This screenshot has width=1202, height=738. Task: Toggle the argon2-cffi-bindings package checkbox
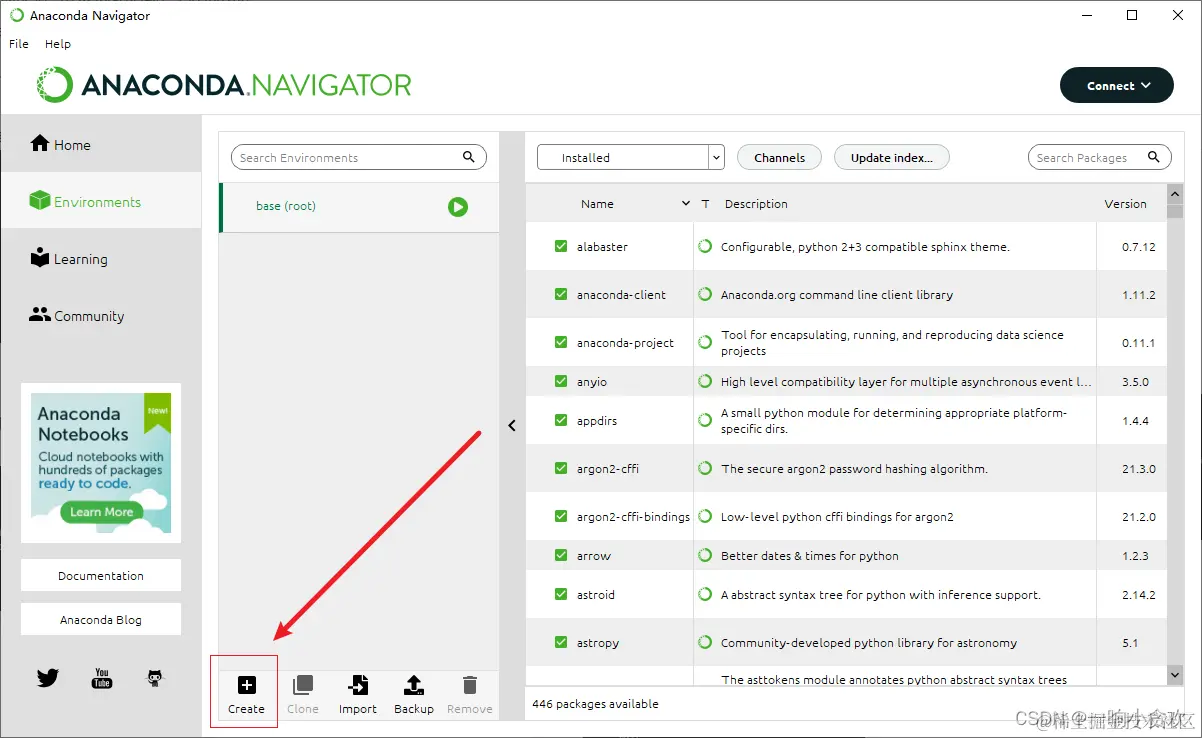(x=561, y=517)
